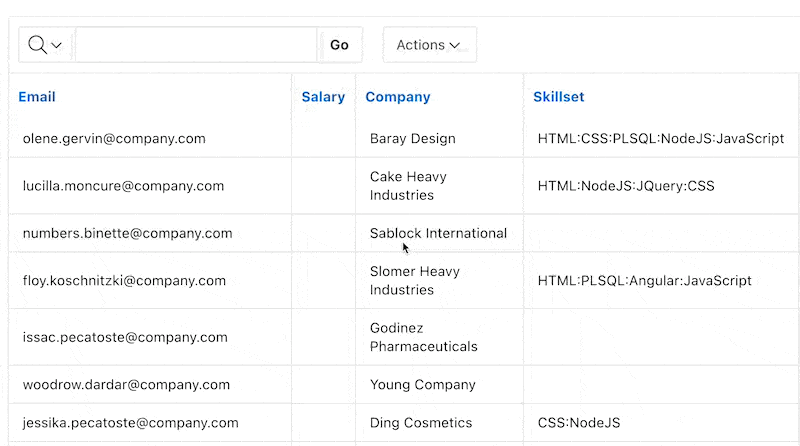Click the Go button
Screen dimensions: 800x446
pyautogui.click(x=339, y=45)
